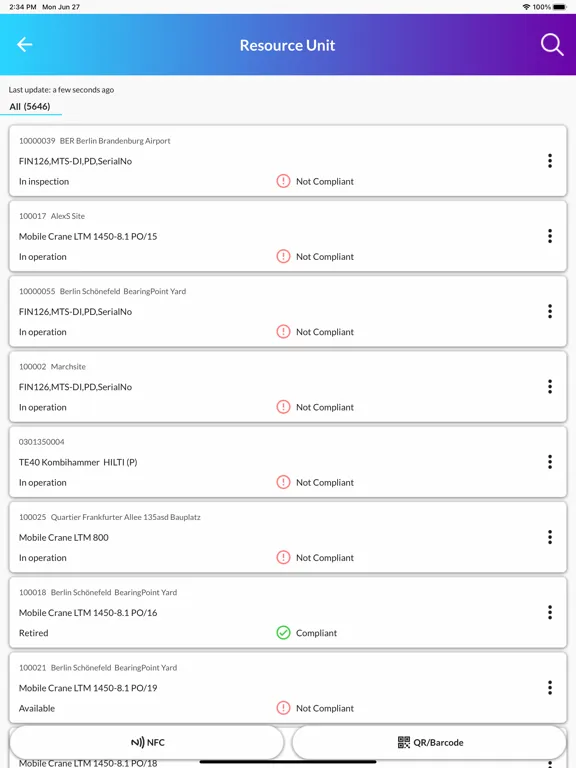This screenshot has width=576, height=768.
Task: Open more options for Mobile Crane PO/16
Action: (550, 612)
